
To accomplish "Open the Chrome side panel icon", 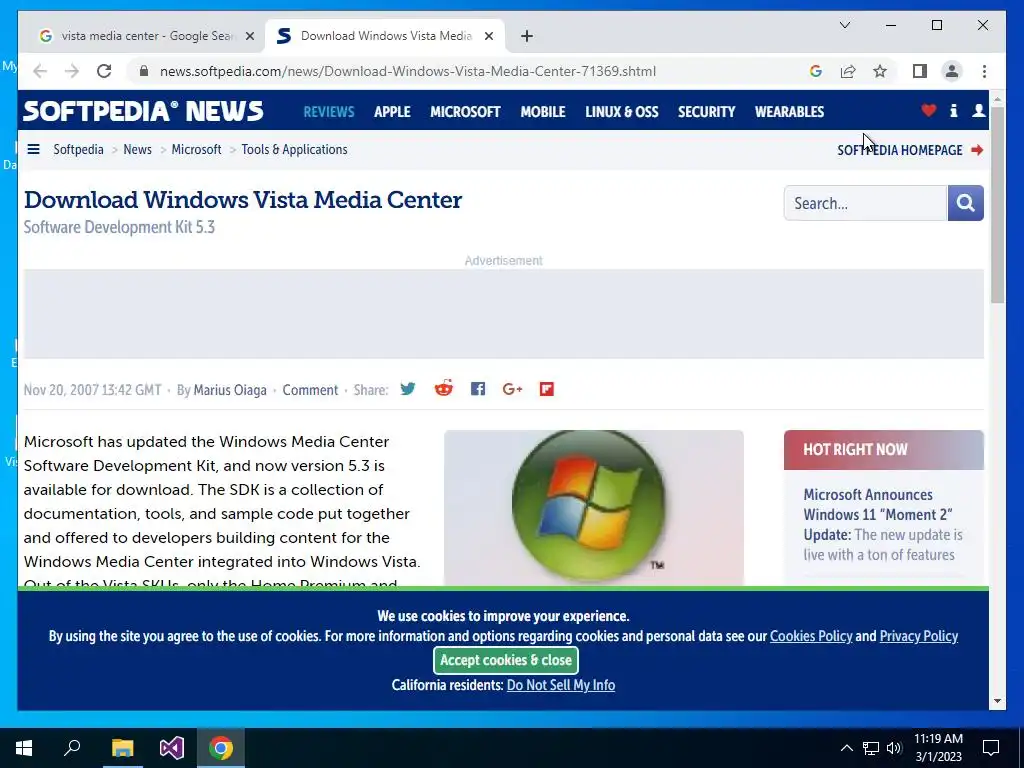I will (920, 71).
